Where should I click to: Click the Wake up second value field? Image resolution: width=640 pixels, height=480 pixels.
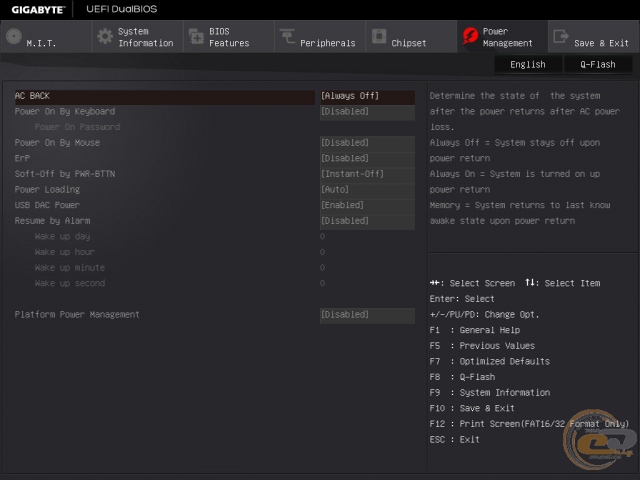(322, 283)
